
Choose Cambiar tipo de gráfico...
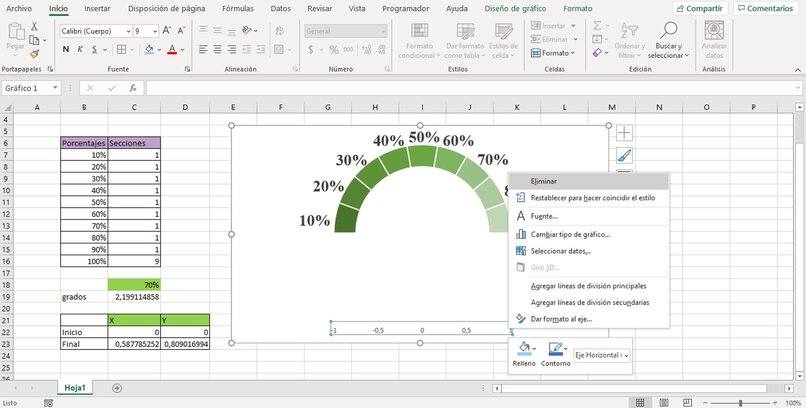click(589, 234)
